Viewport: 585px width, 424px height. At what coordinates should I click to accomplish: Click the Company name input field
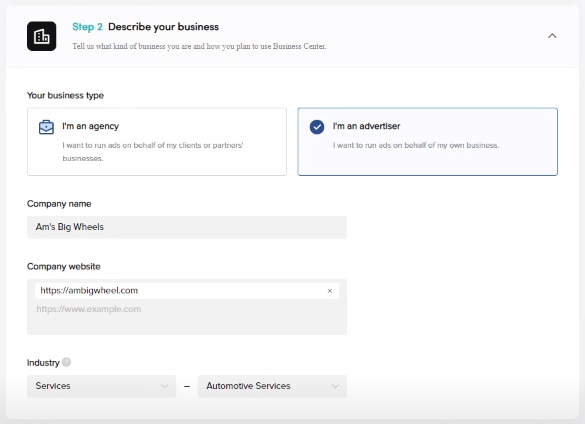point(187,227)
